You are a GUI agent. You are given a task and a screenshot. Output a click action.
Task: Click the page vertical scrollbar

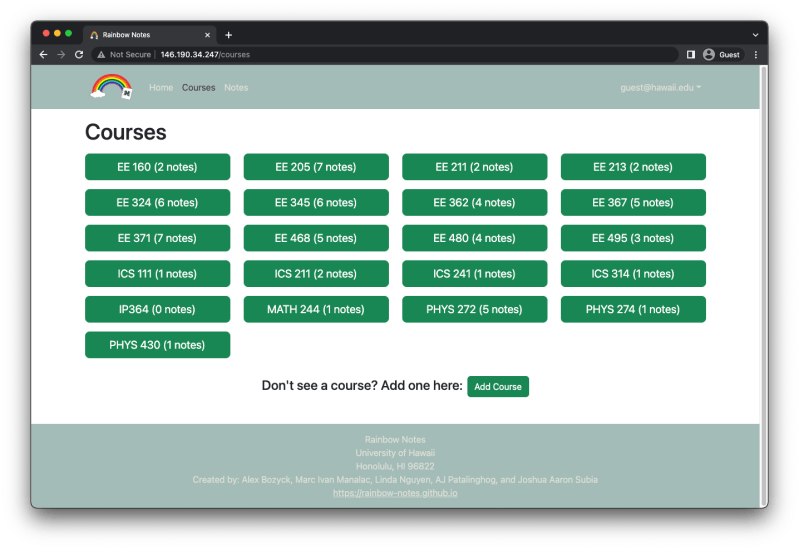(x=763, y=285)
